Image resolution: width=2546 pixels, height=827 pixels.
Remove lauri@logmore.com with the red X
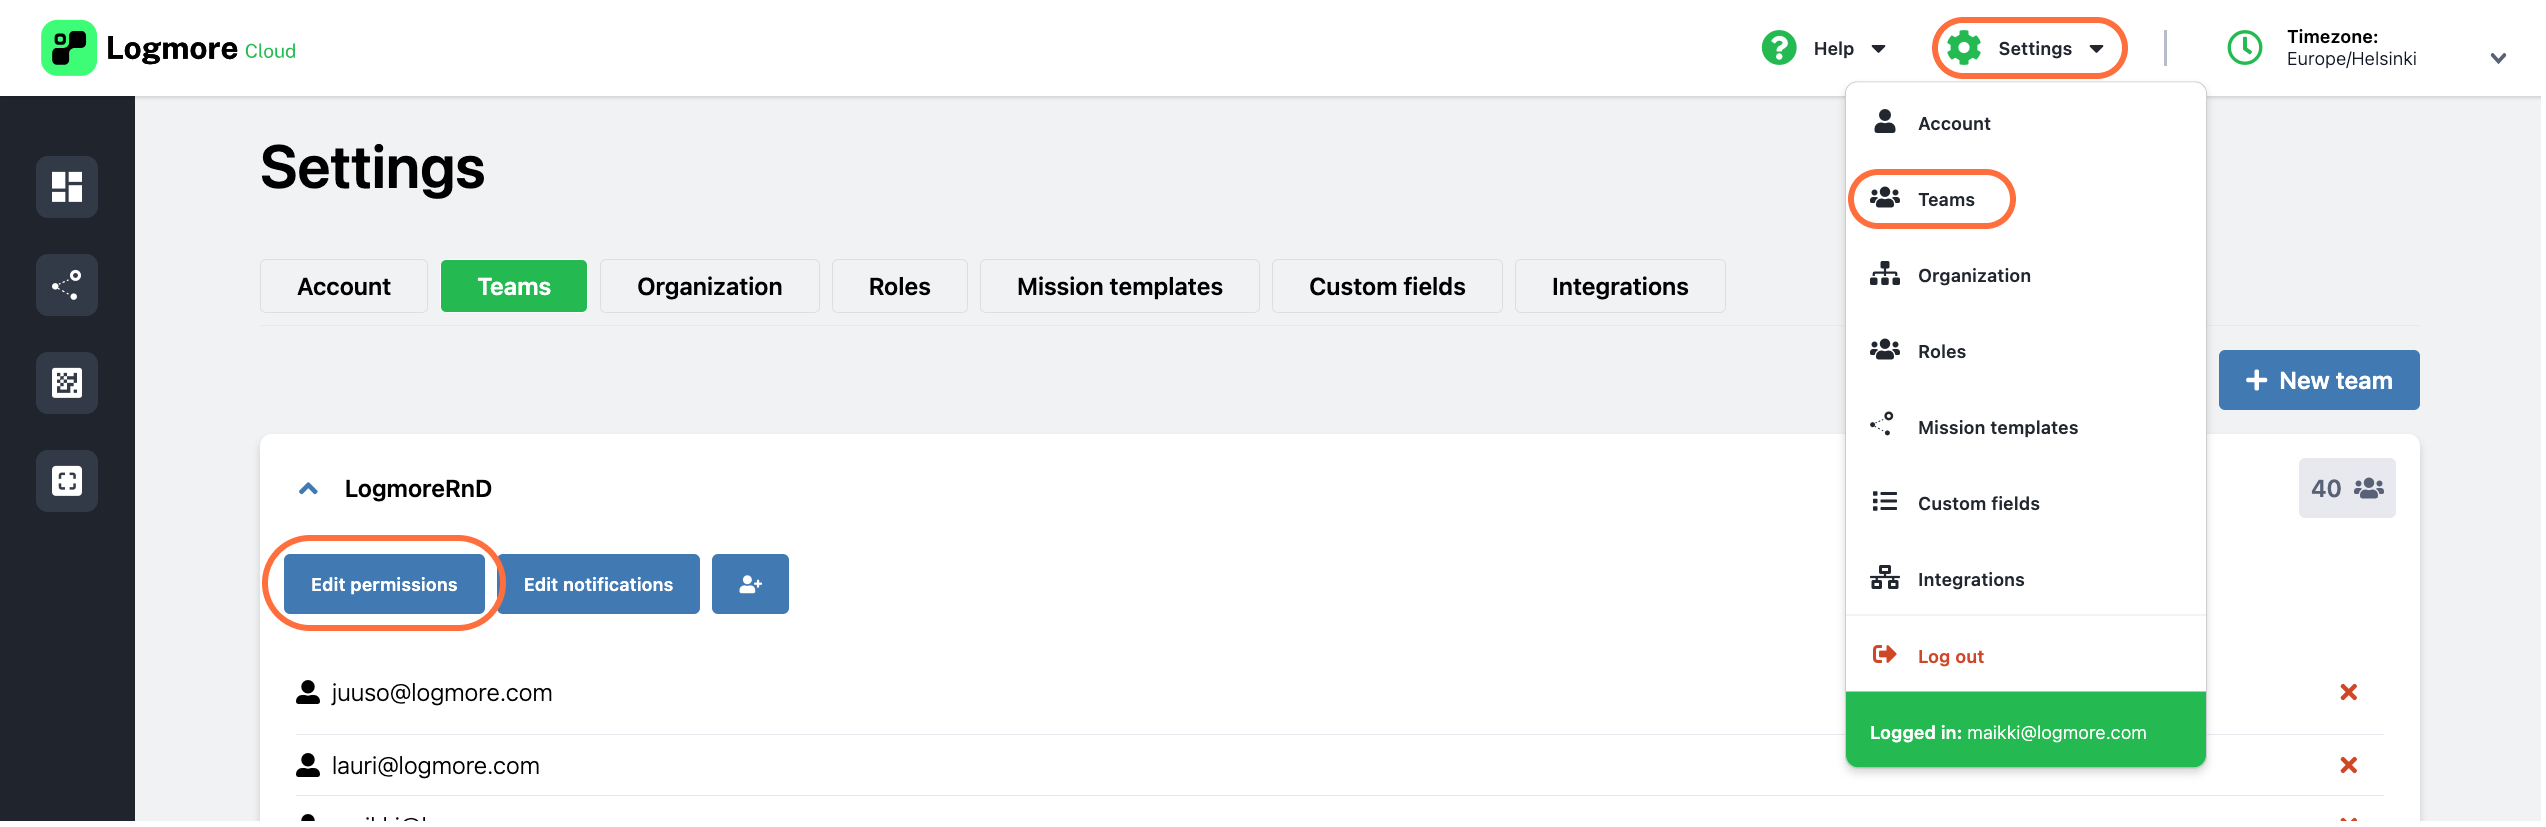tap(2350, 766)
